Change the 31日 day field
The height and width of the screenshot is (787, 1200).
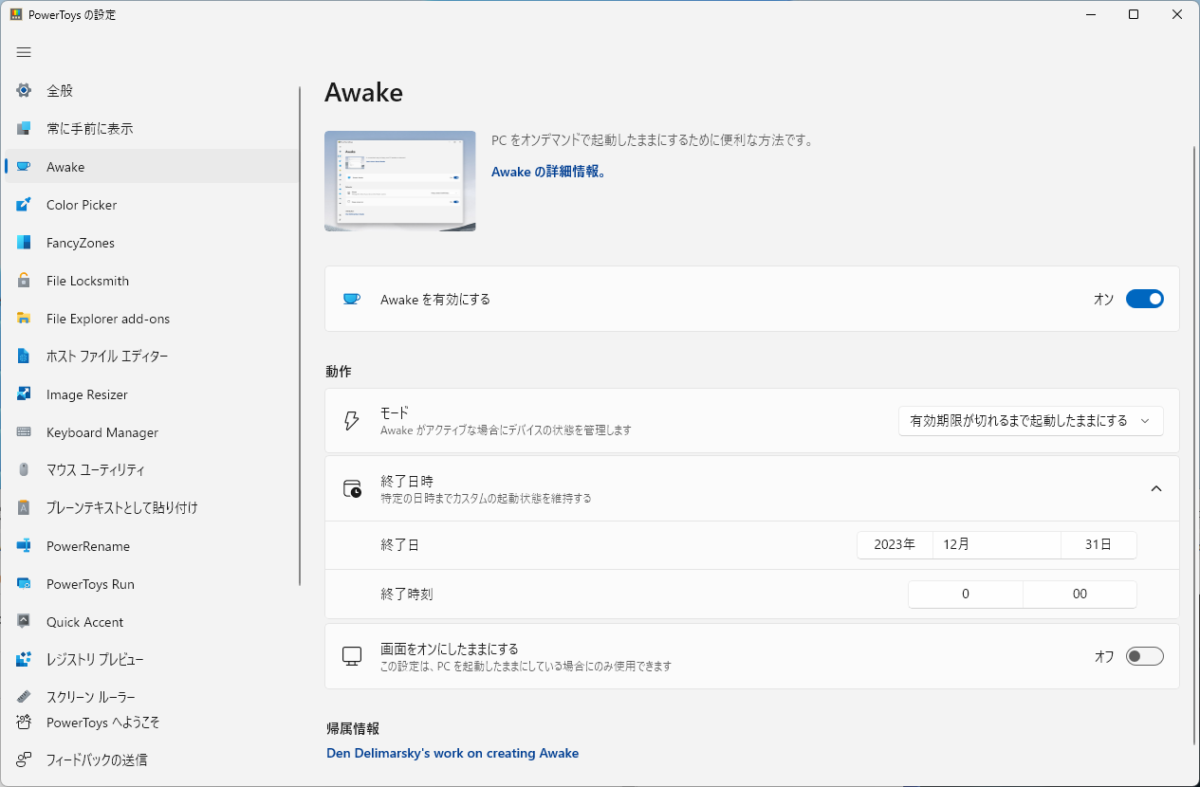click(1099, 545)
